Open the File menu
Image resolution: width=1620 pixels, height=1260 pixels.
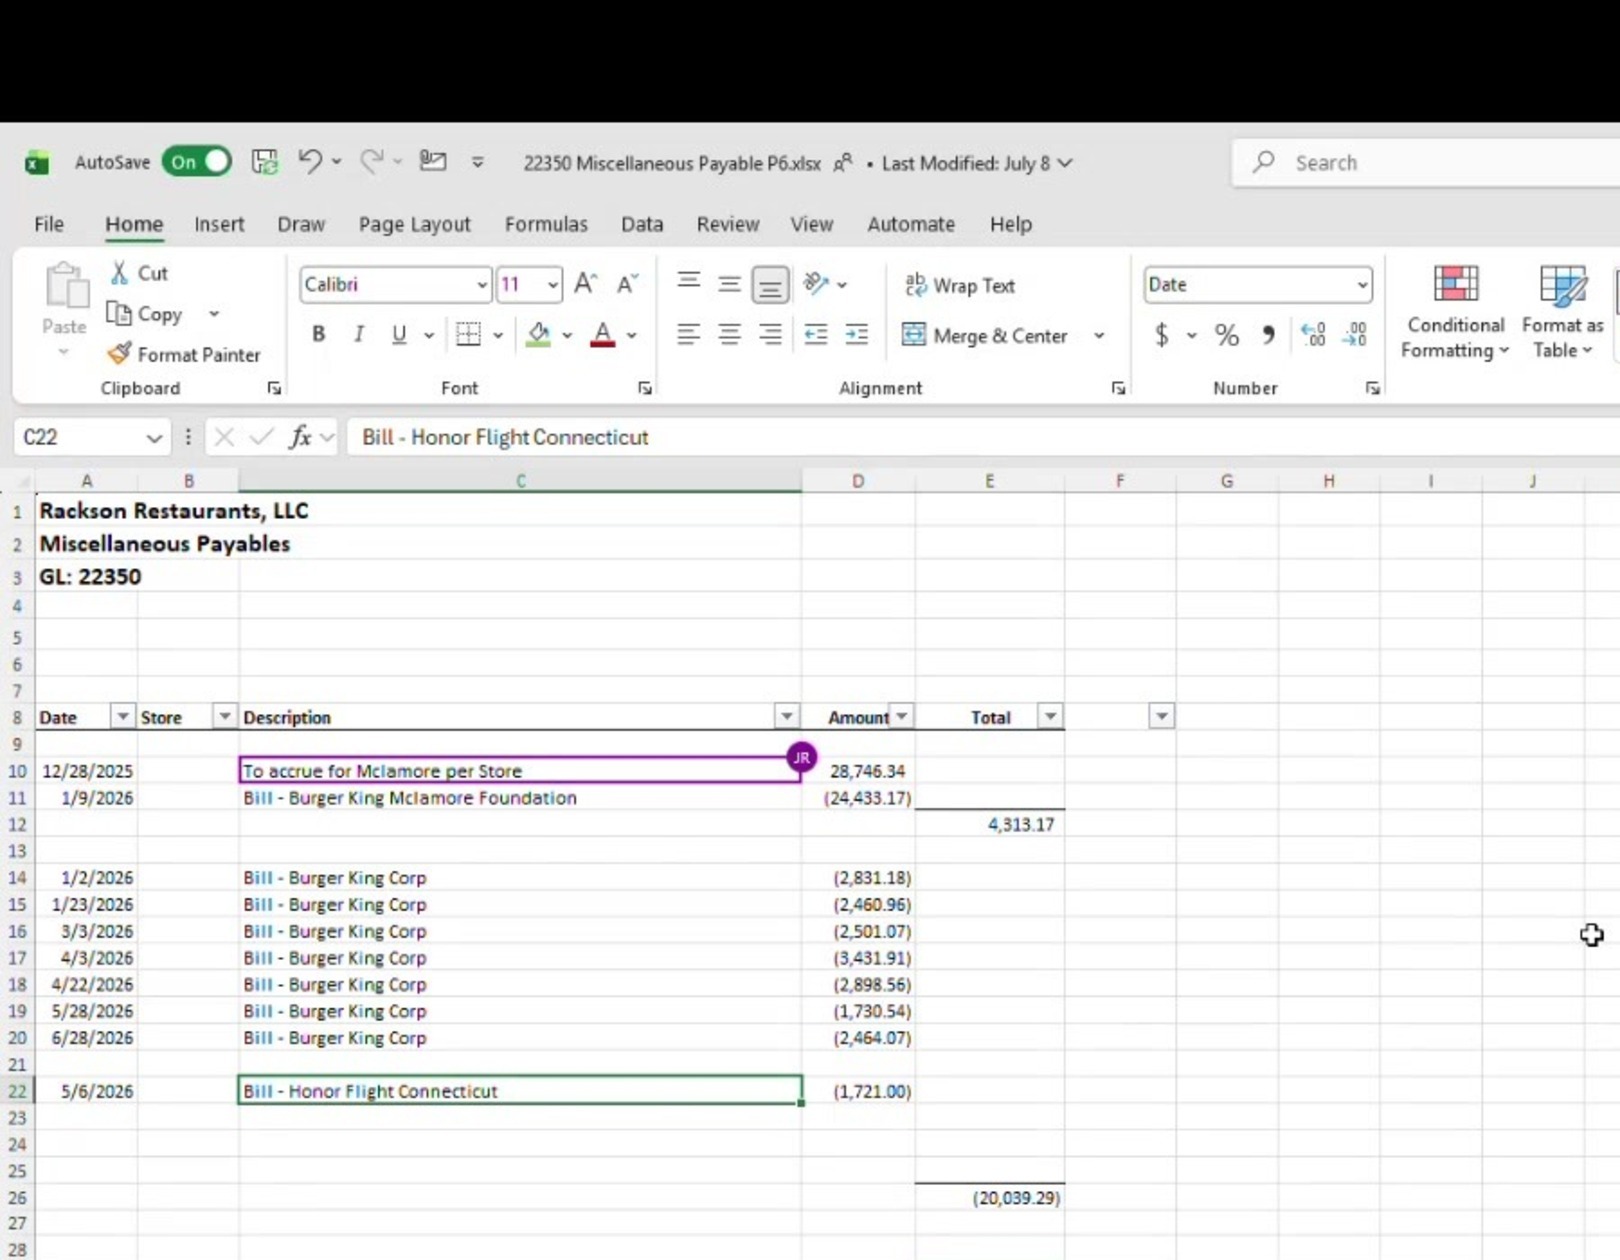(x=49, y=224)
